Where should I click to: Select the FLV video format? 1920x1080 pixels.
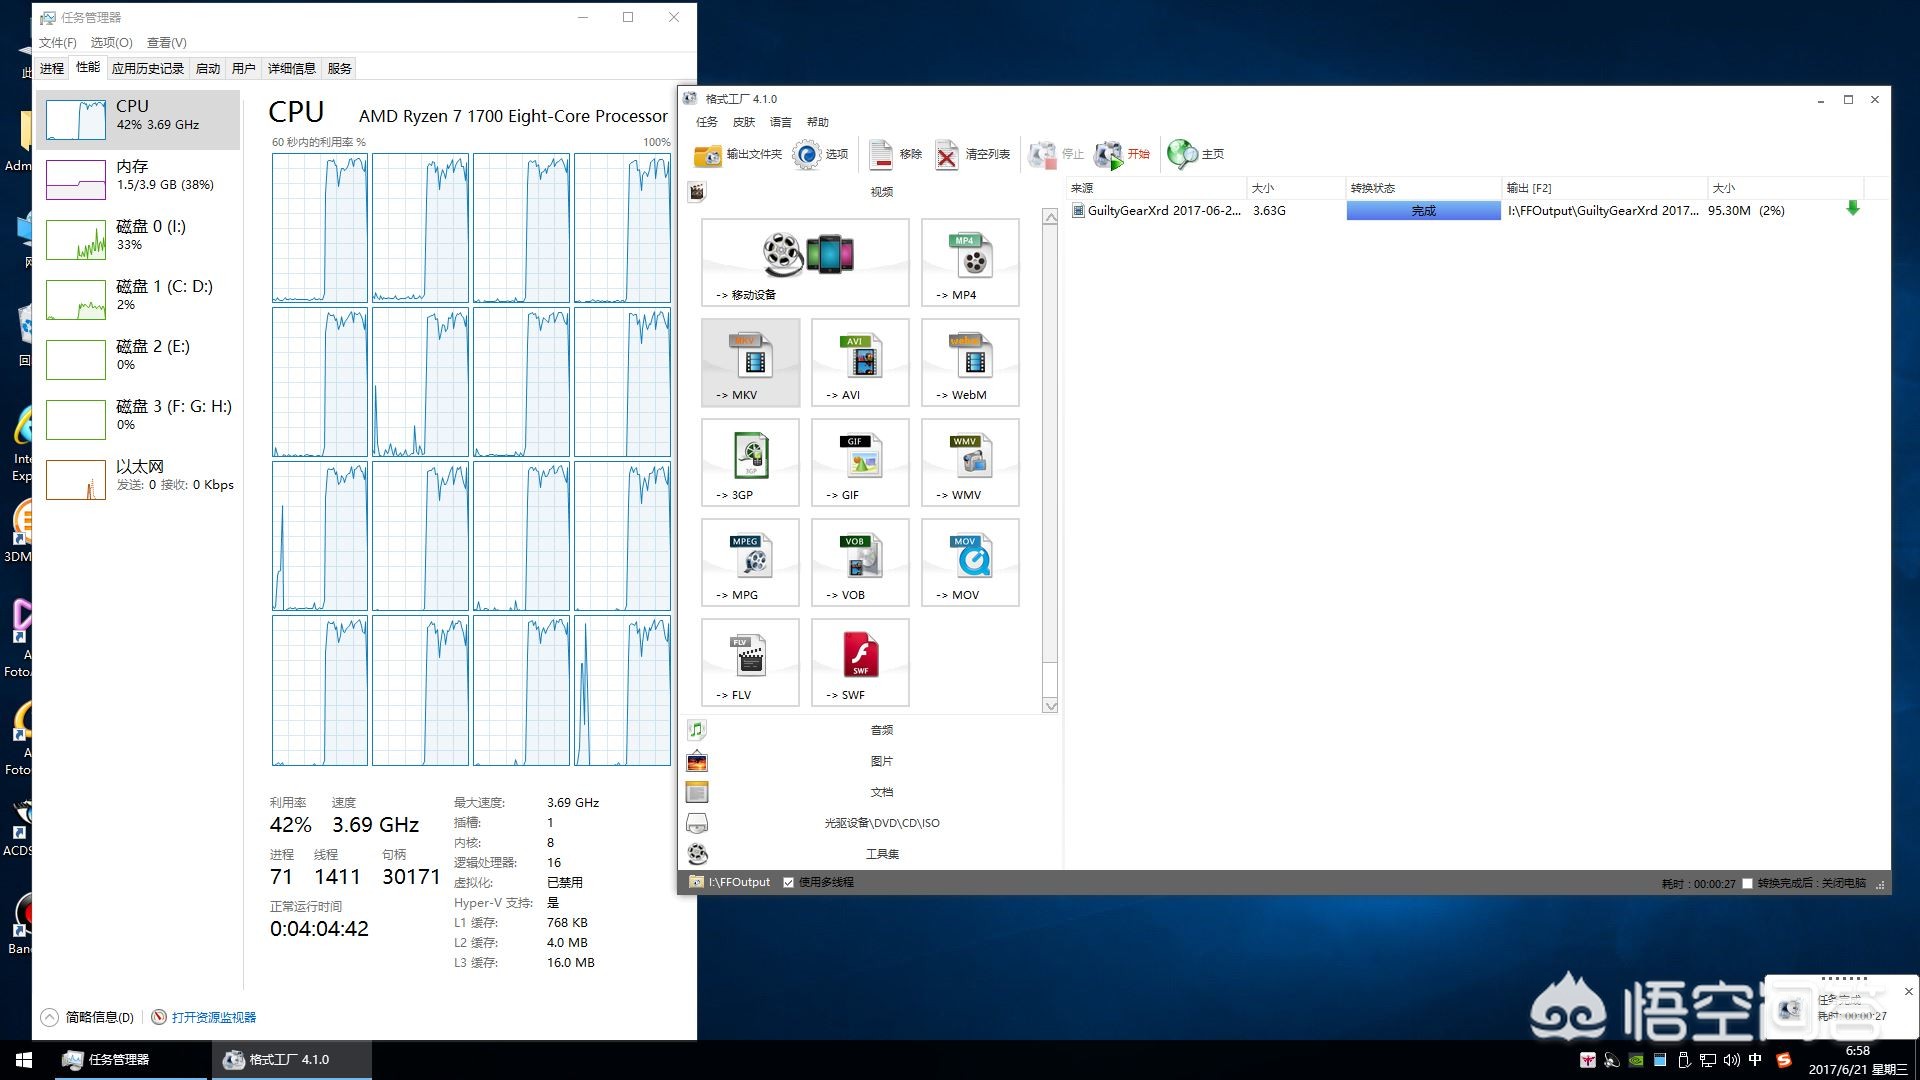[751, 662]
